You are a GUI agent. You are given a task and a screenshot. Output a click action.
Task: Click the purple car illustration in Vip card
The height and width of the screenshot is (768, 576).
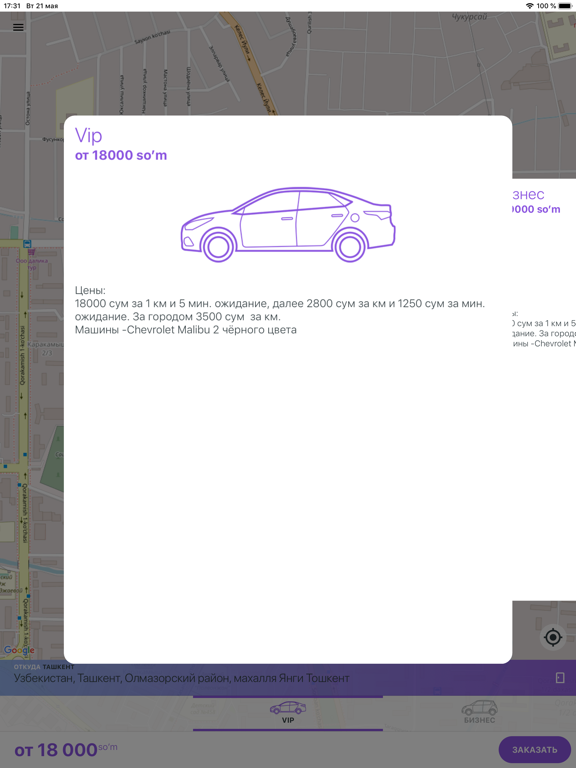[x=288, y=224]
